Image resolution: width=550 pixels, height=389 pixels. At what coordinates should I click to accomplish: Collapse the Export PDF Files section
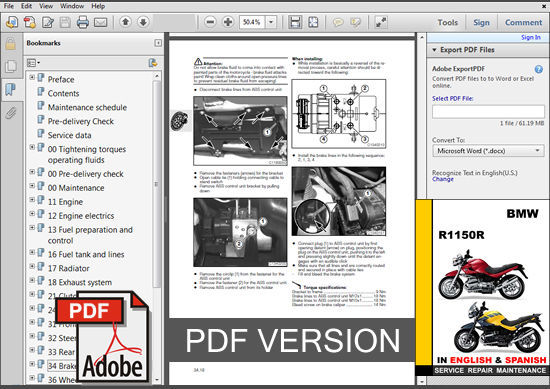tap(435, 50)
